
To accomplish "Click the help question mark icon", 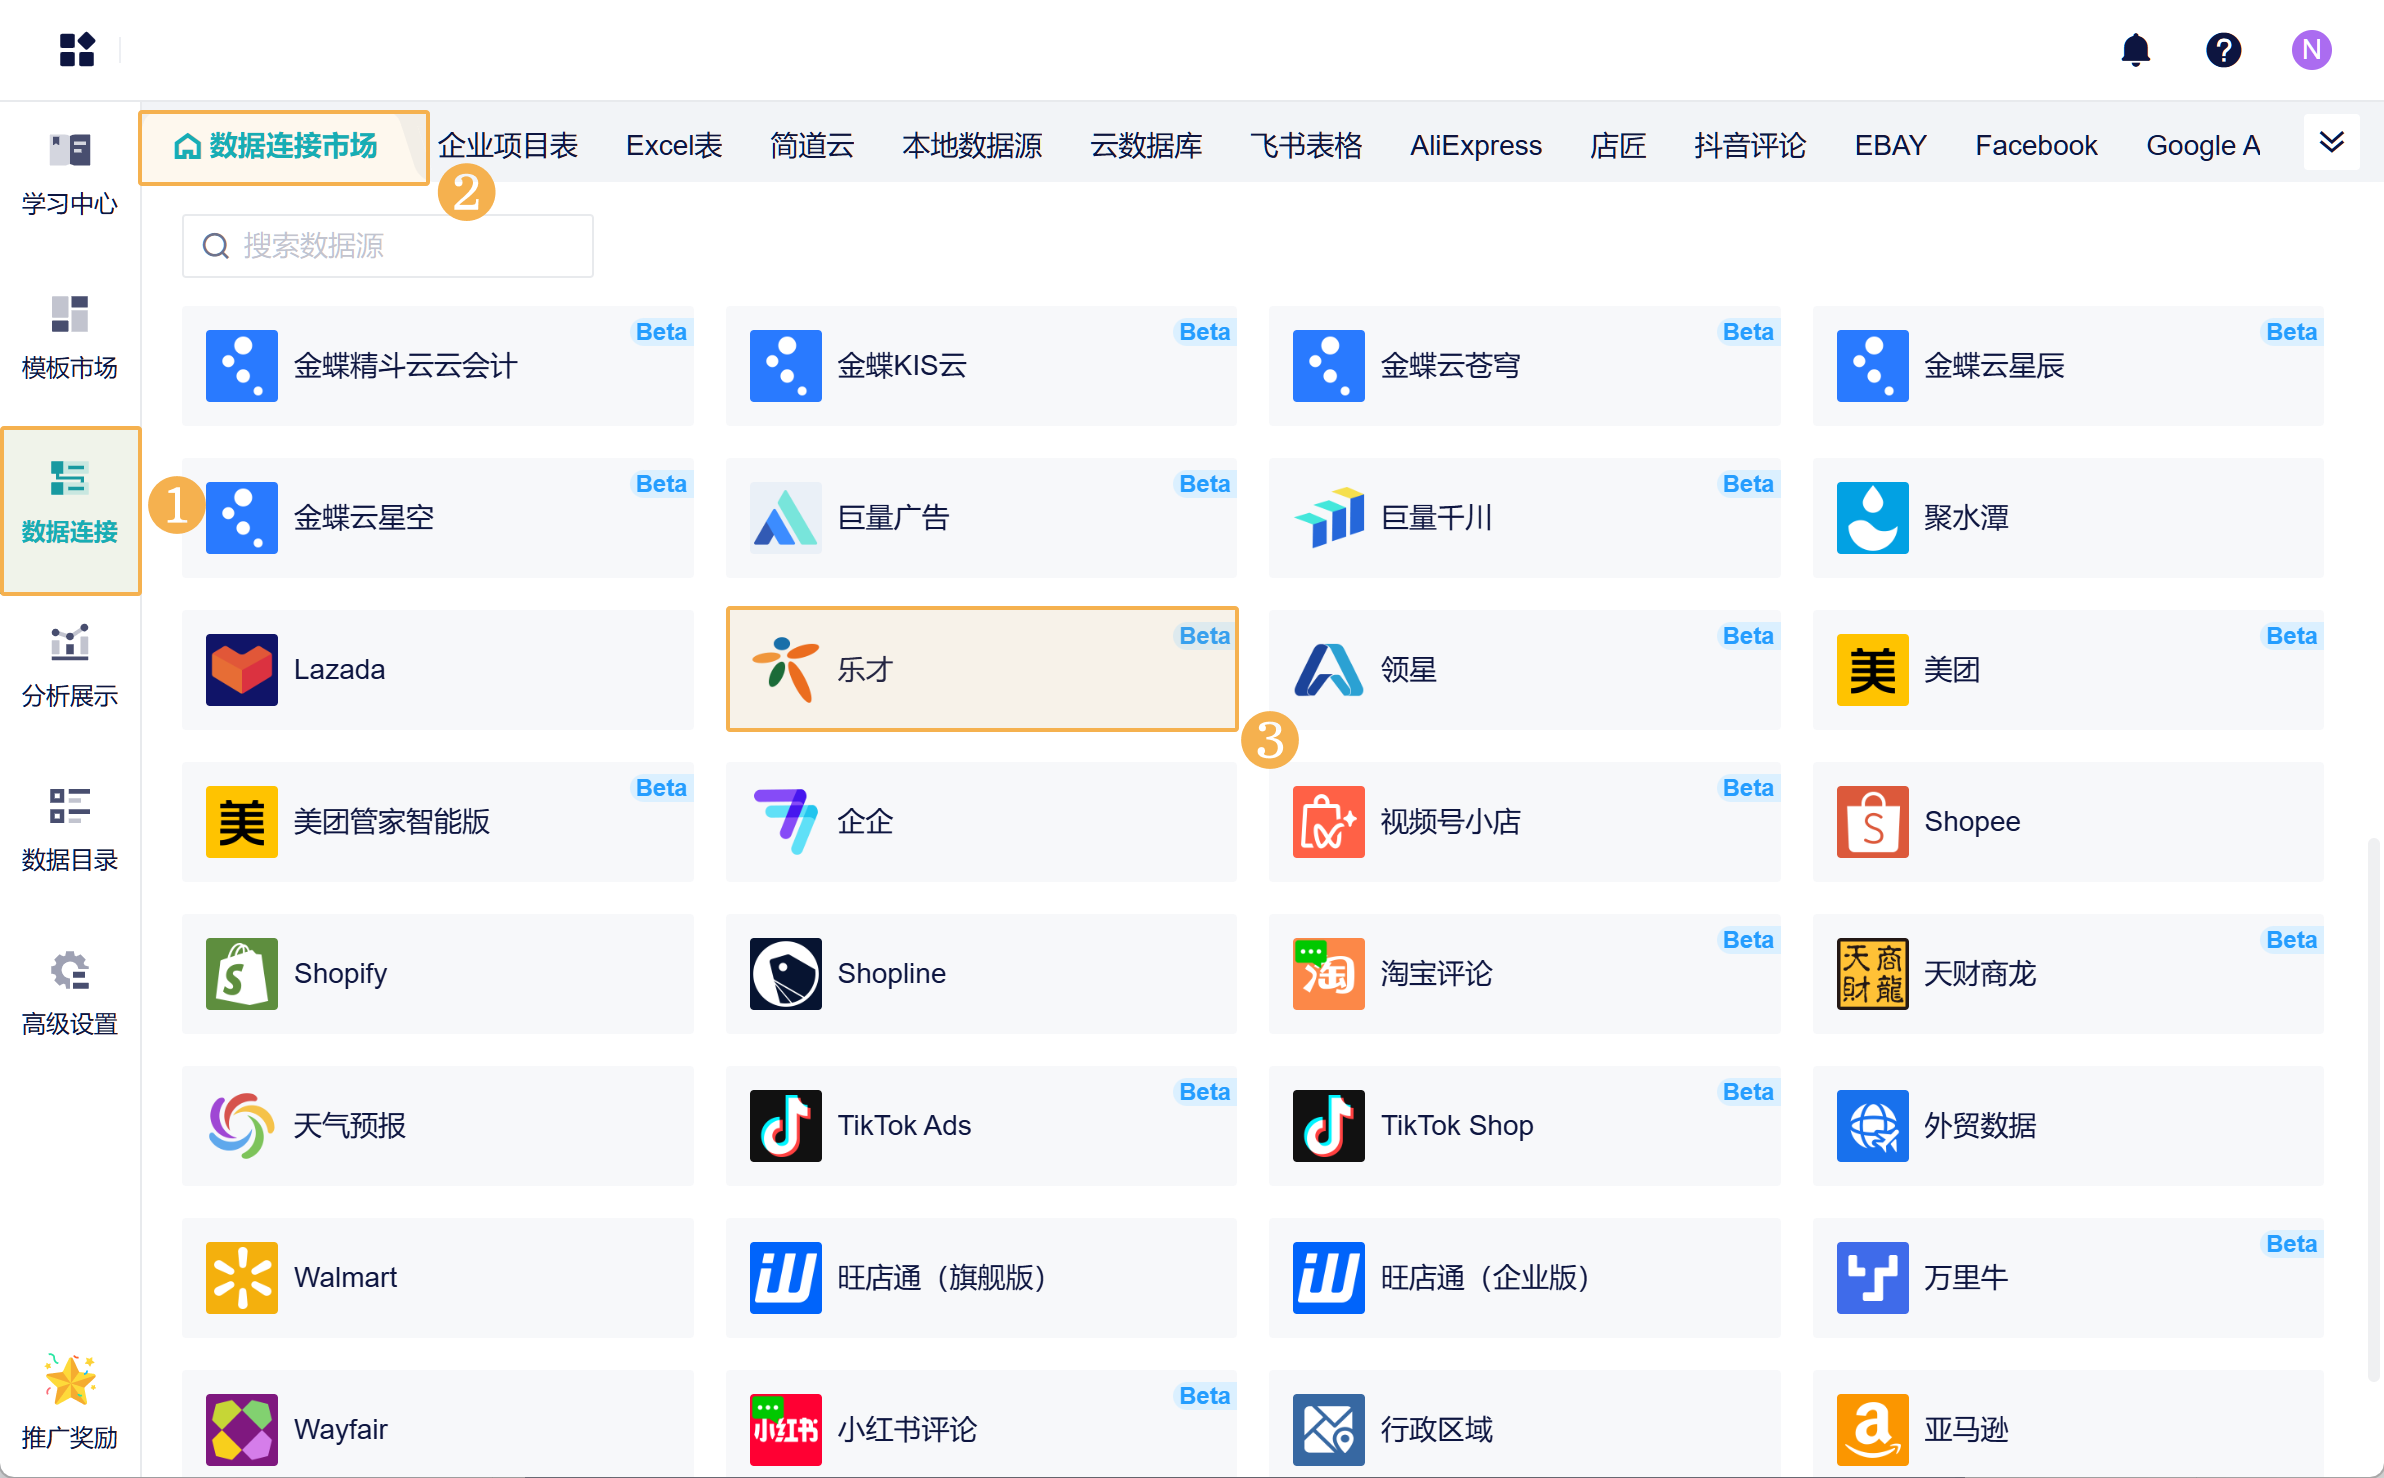I will click(2223, 50).
